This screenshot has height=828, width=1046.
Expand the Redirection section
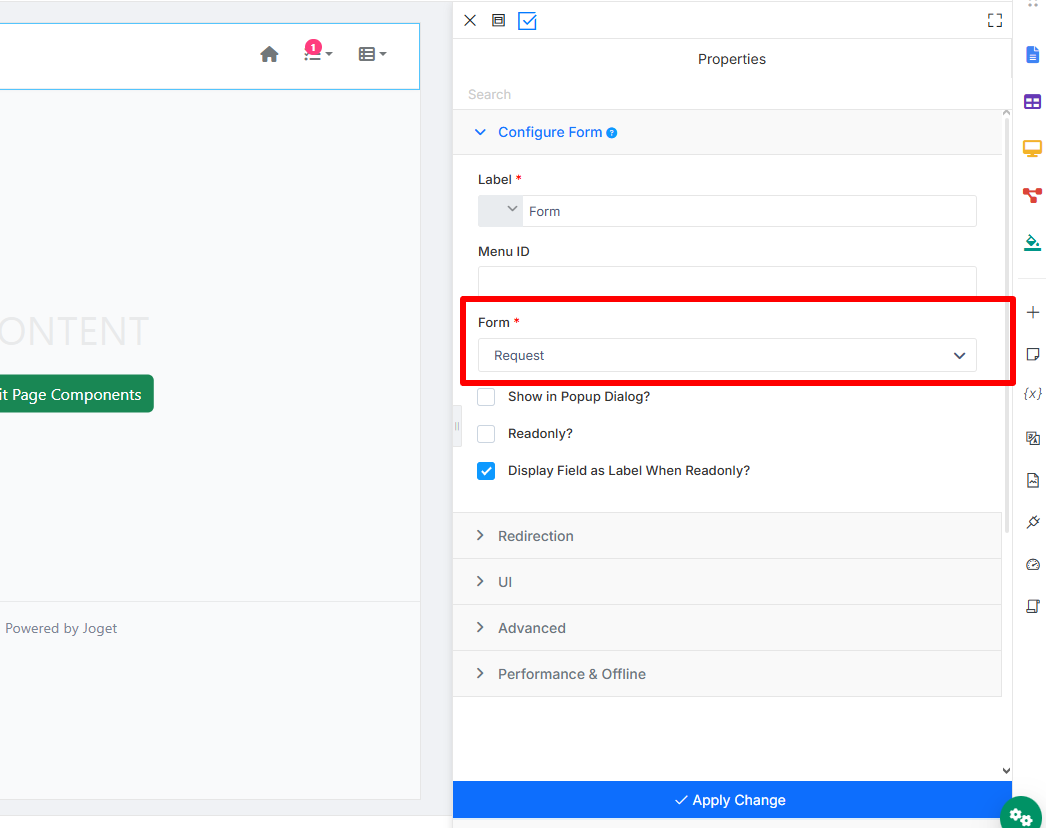(x=726, y=536)
